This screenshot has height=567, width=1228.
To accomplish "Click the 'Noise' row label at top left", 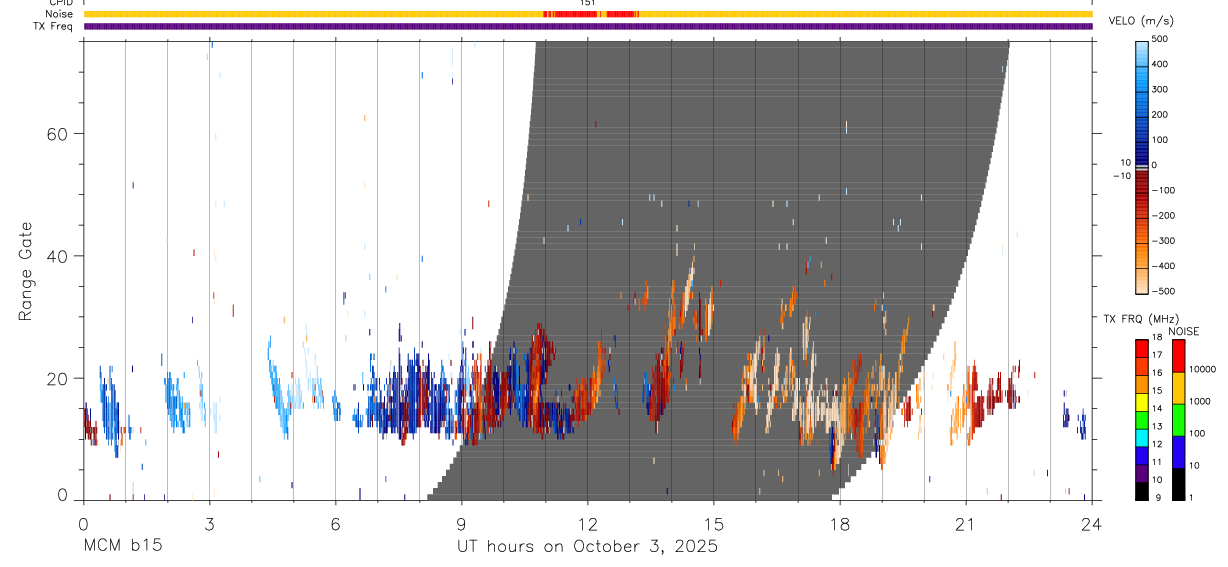I will click(59, 14).
